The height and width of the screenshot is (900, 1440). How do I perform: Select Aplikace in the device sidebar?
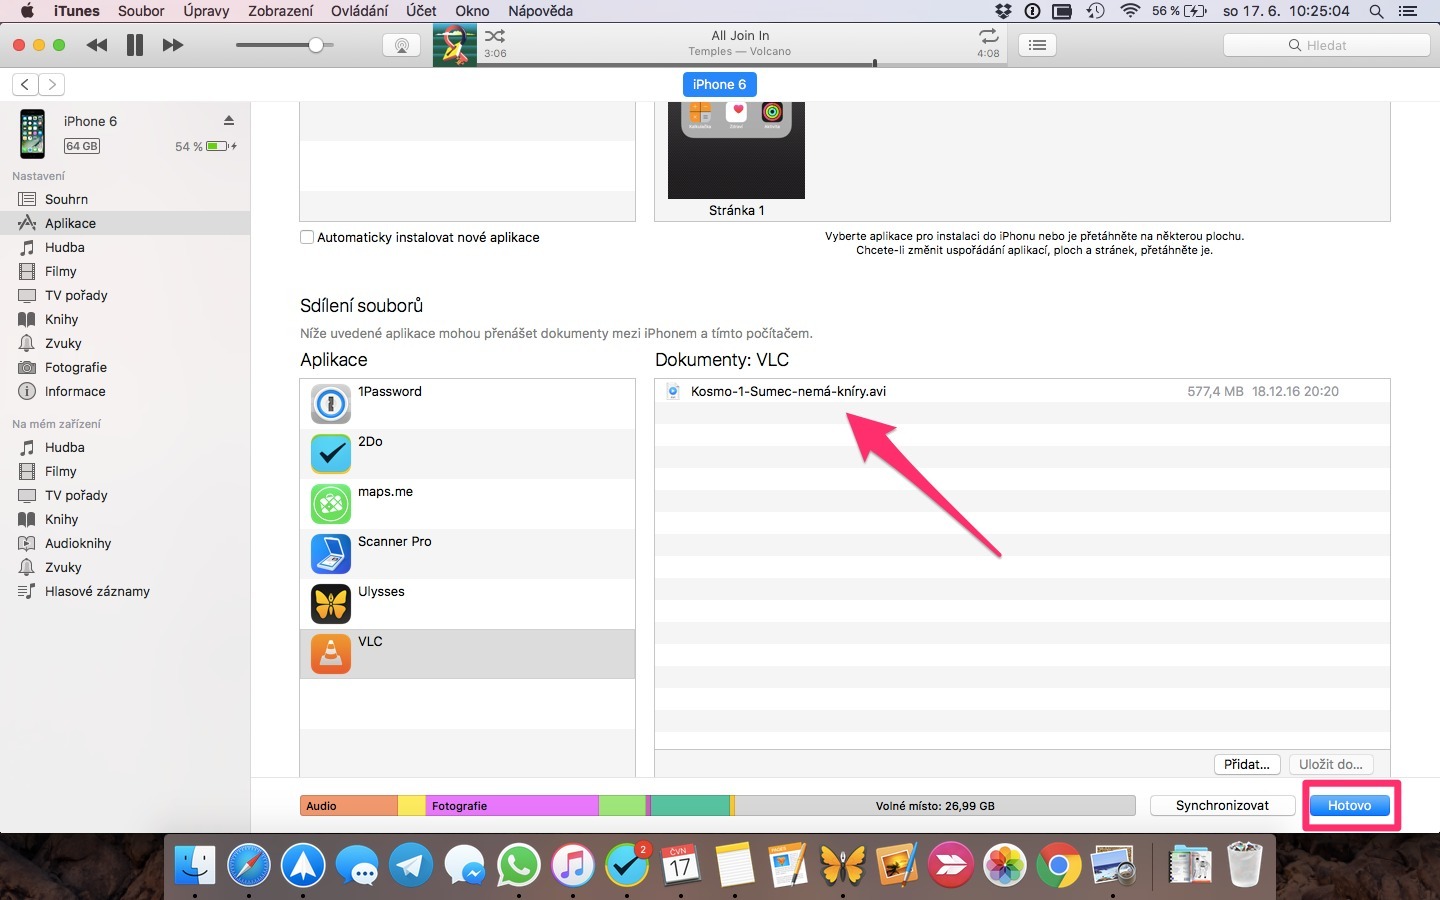(69, 223)
